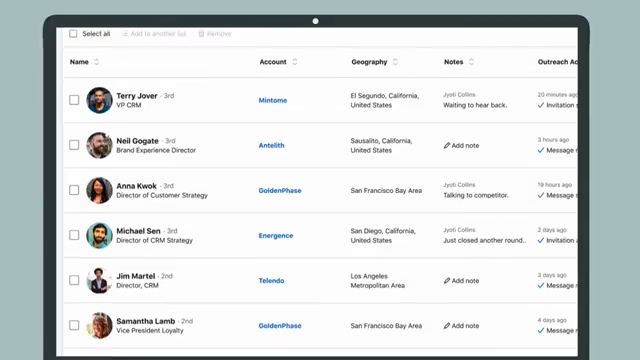
Task: Click Anna Kwok's profile photo
Action: pyautogui.click(x=99, y=190)
